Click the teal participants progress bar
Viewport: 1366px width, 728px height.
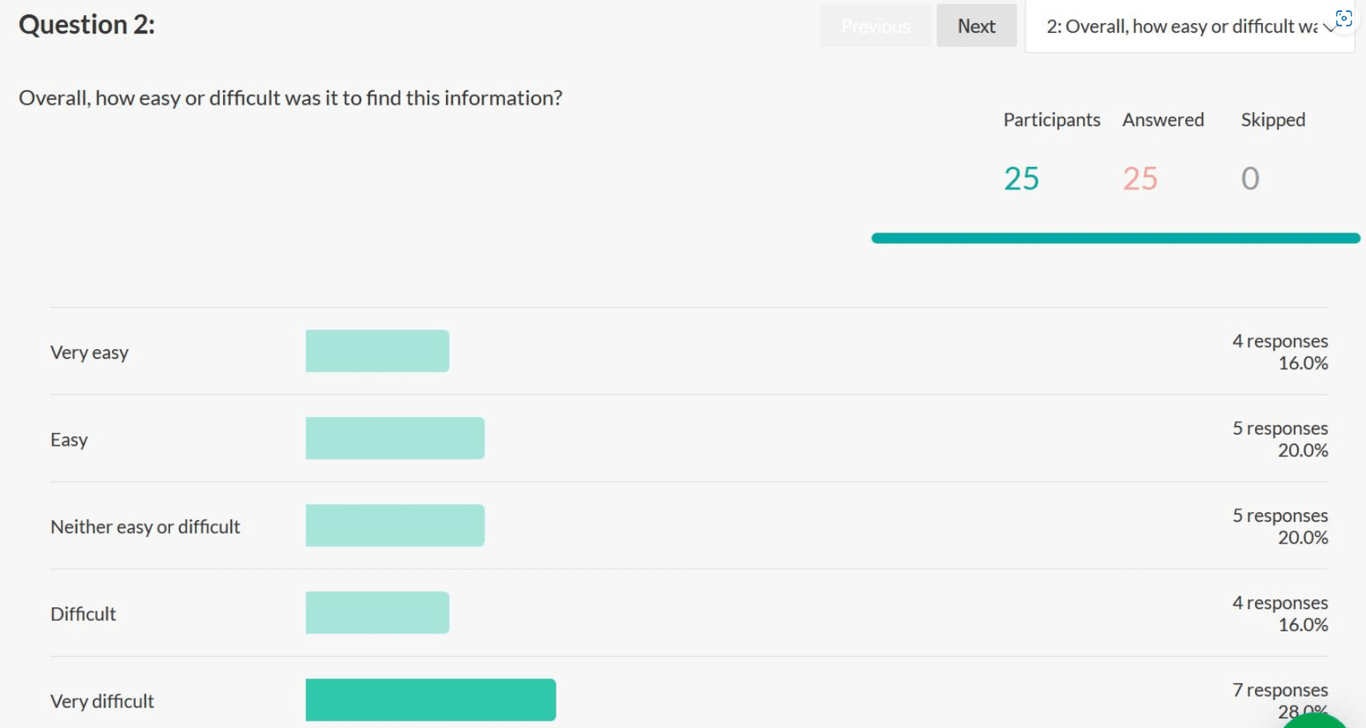[1115, 238]
